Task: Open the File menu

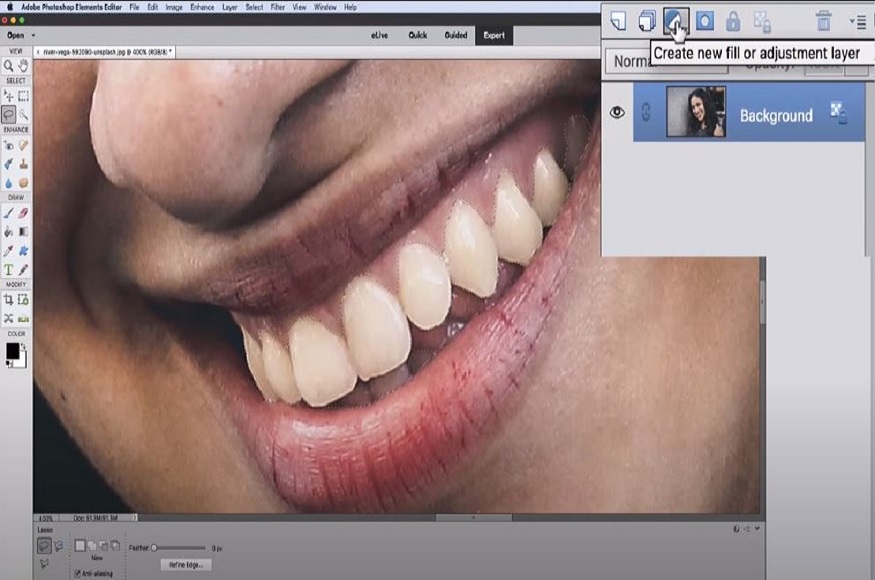Action: (x=134, y=7)
